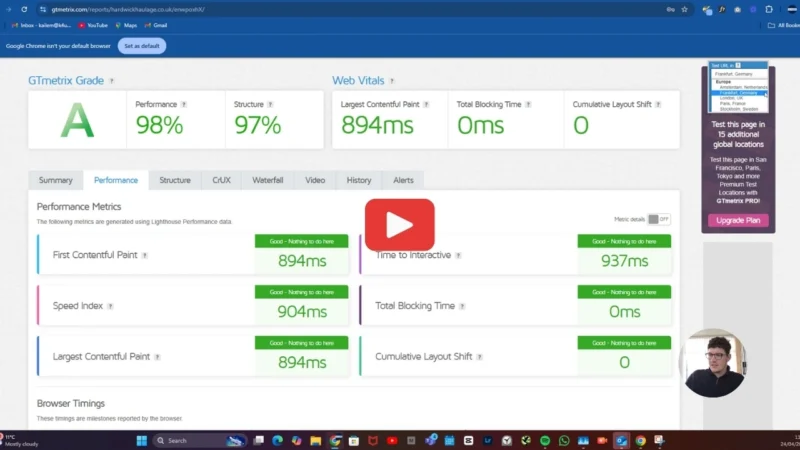
Task: Click the forward navigation arrow
Action: tap(9, 9)
